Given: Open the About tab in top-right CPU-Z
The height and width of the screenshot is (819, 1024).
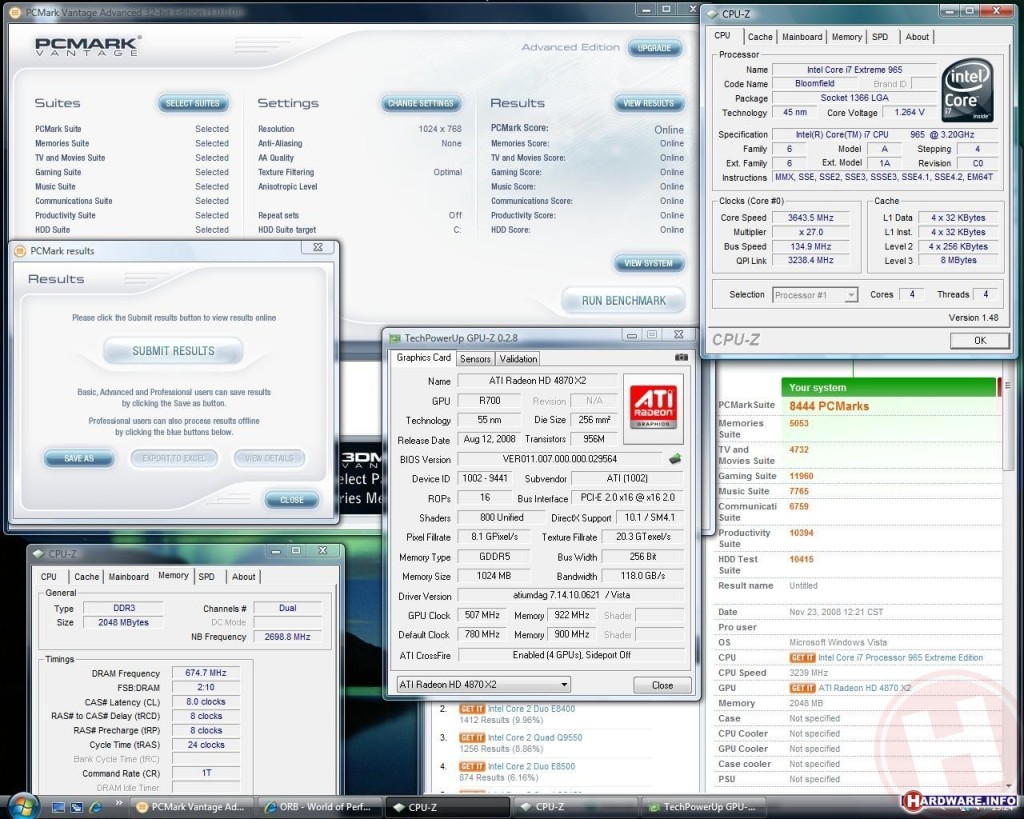Looking at the screenshot, I should (917, 37).
